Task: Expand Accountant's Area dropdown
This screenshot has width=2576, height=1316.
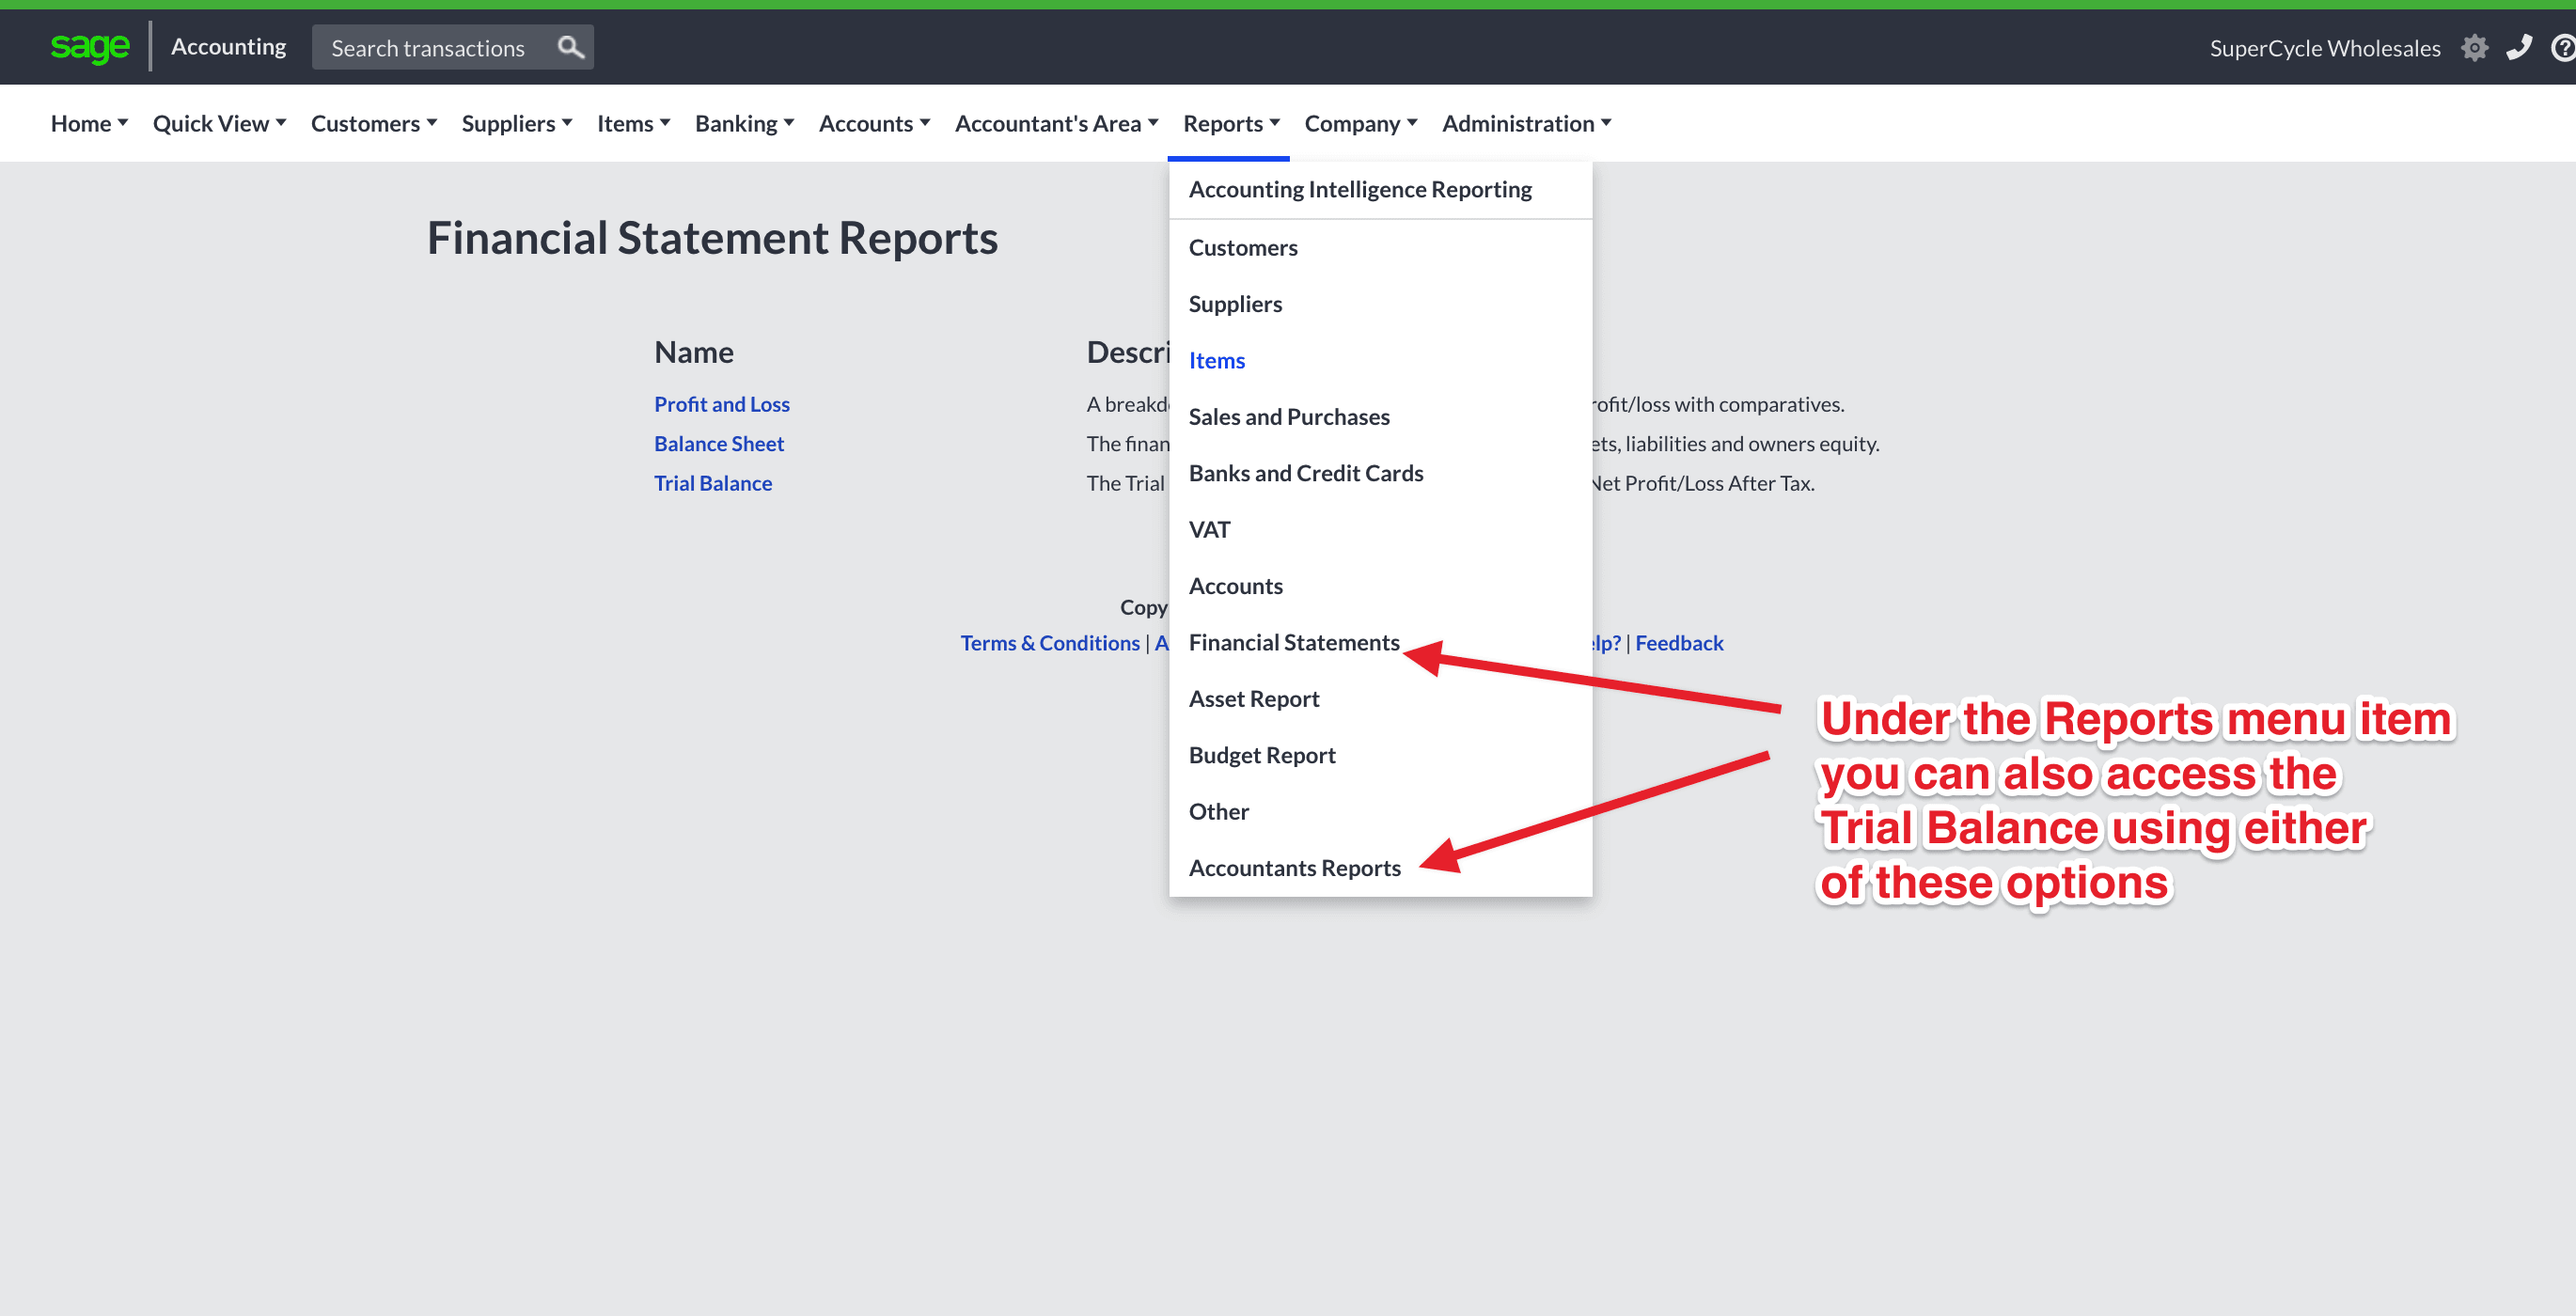Action: pos(1056,123)
